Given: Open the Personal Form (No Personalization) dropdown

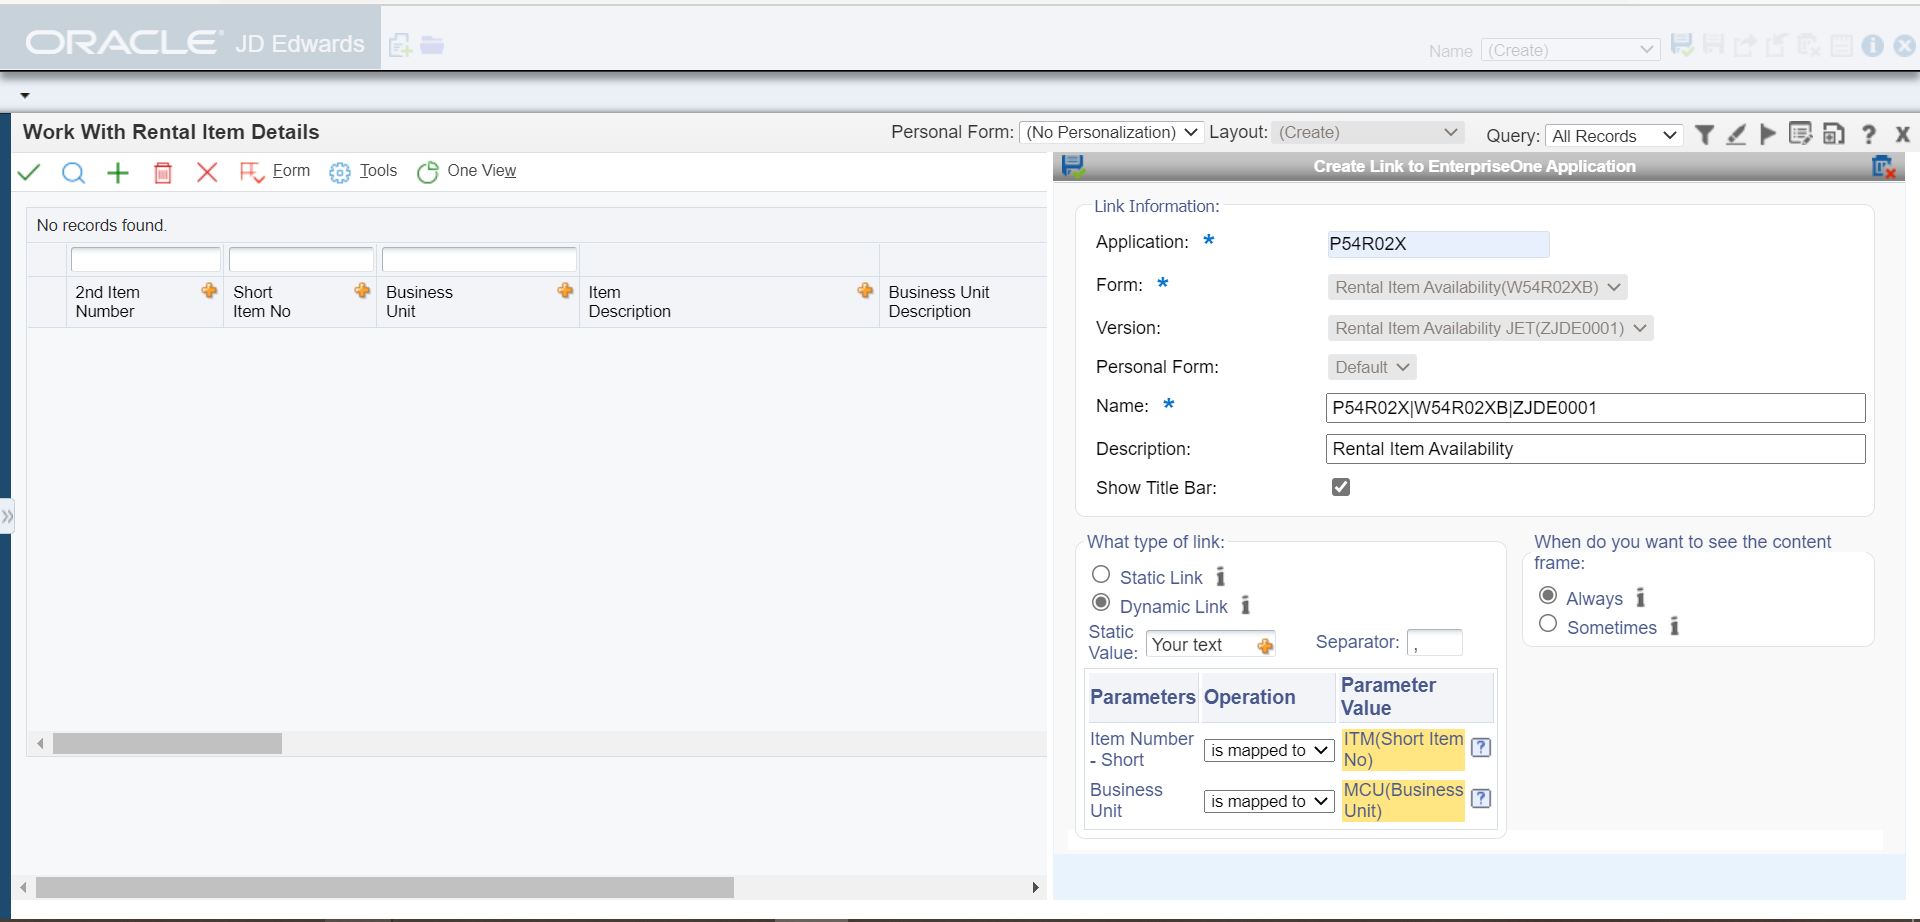Looking at the screenshot, I should (x=1111, y=132).
